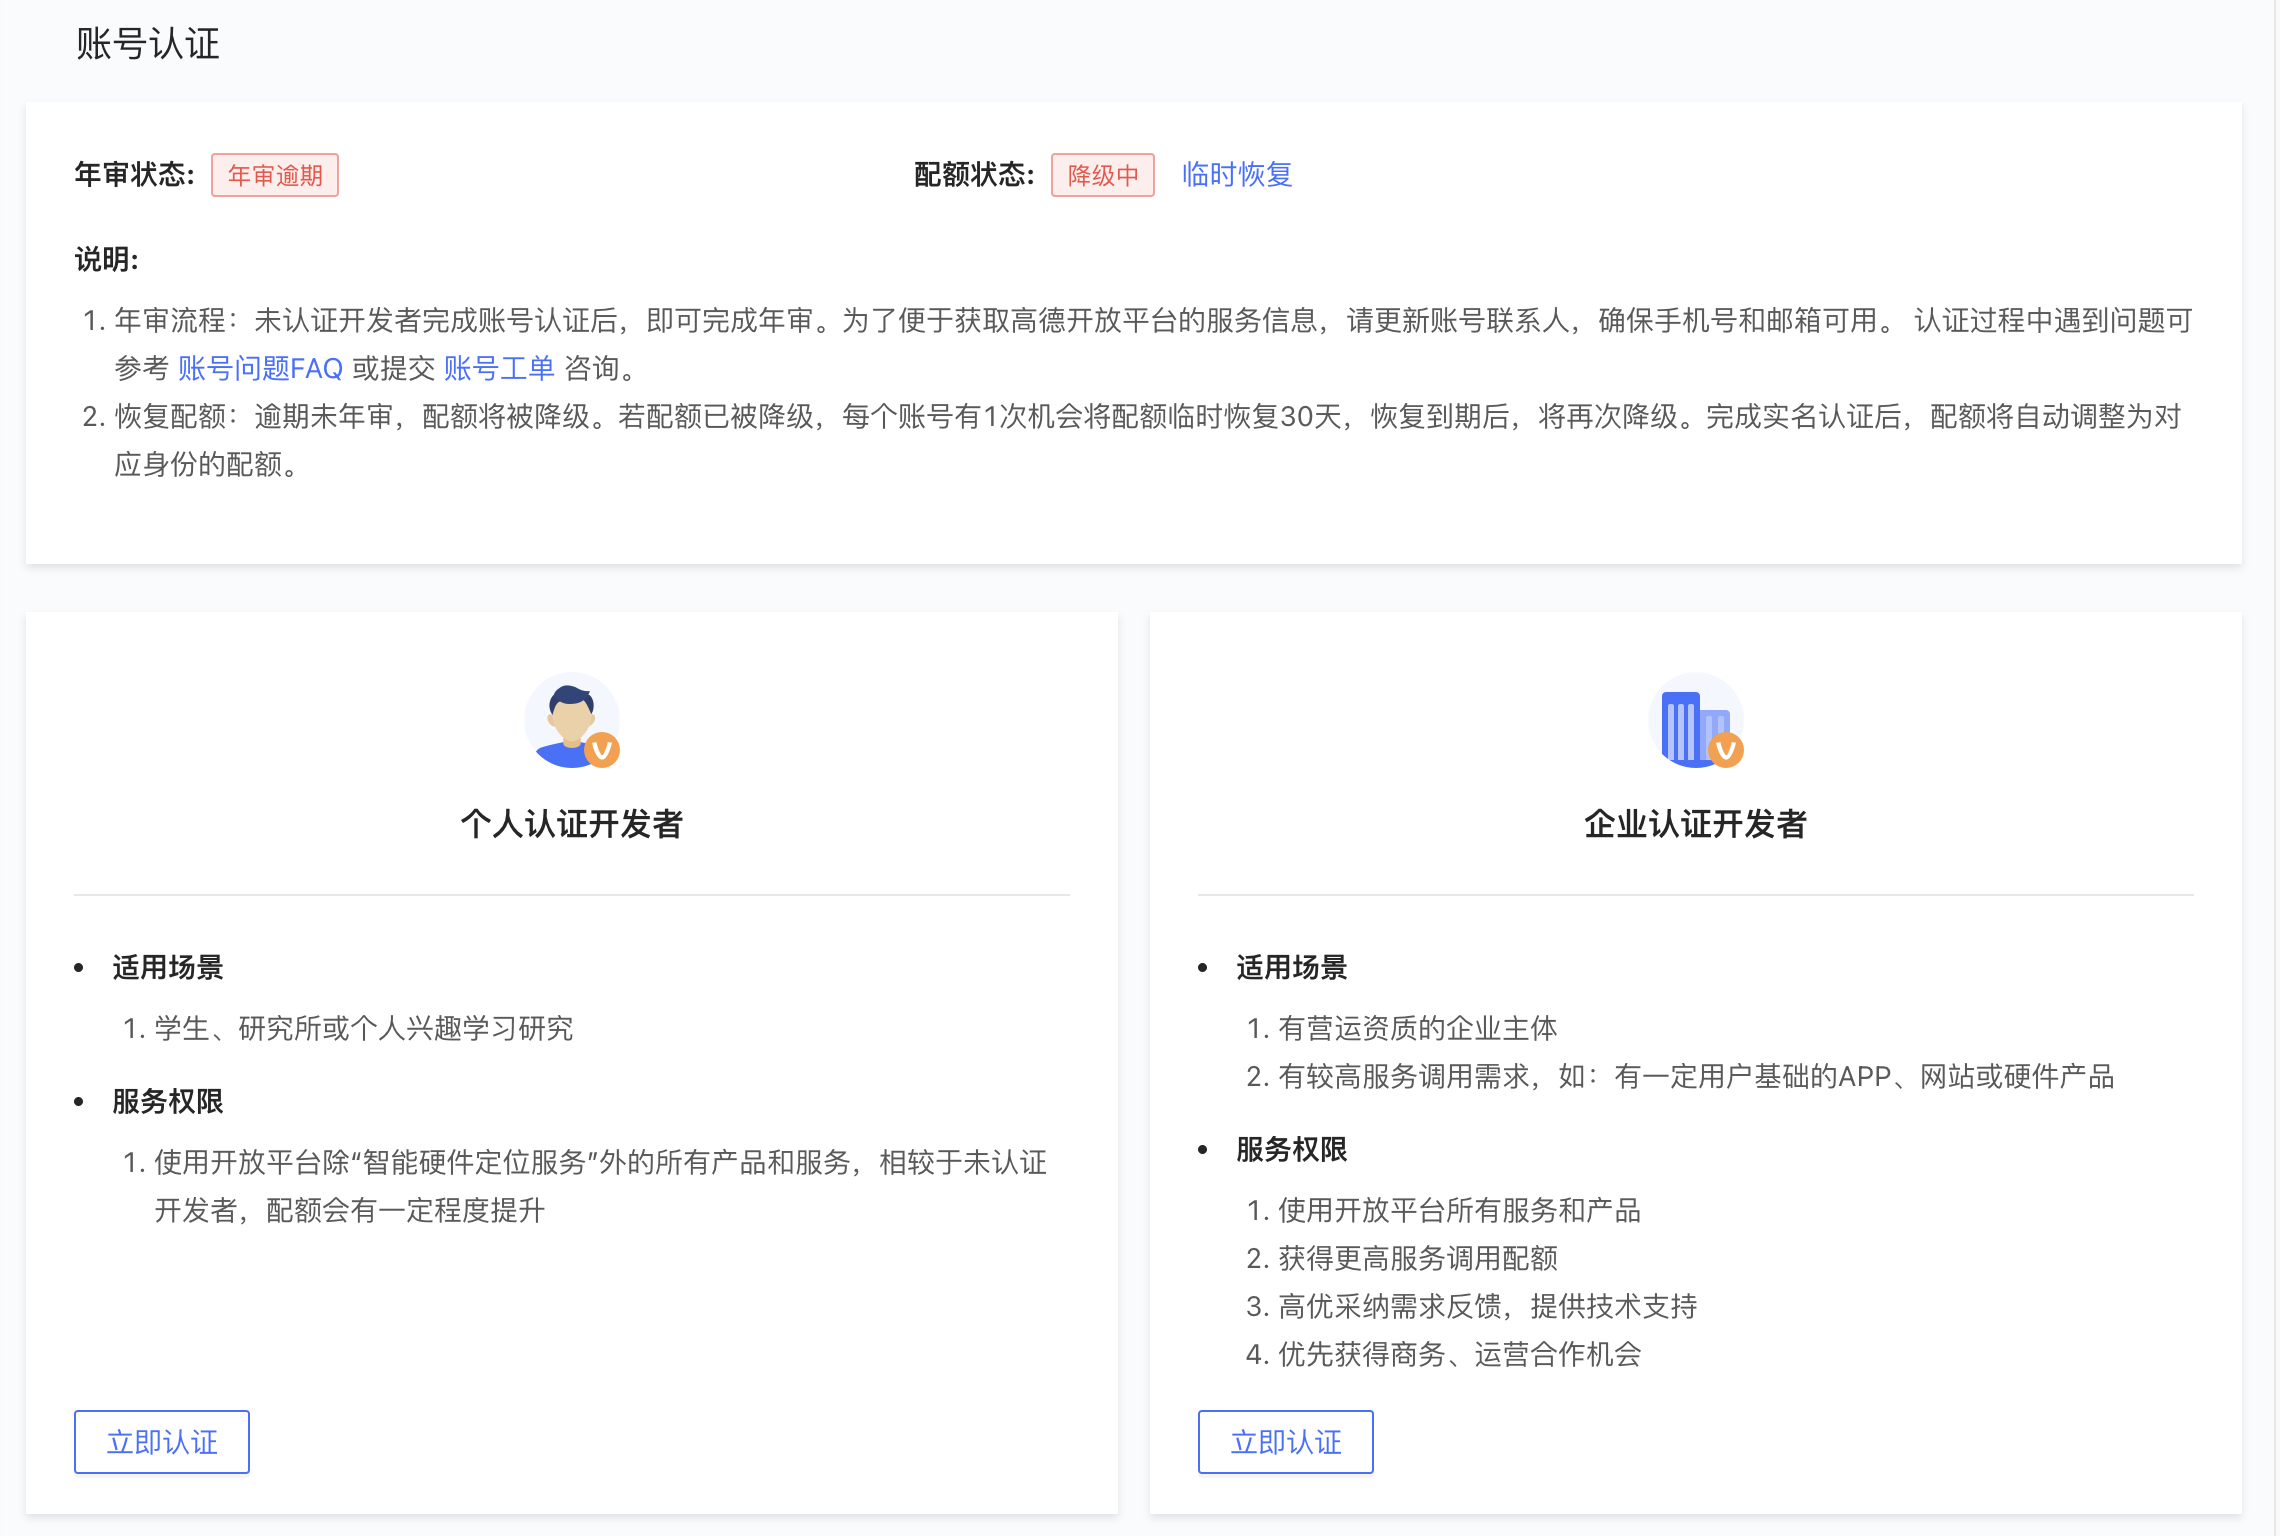Screen dimensions: 2280x1536
Task: Click 立即认证 under personal developer
Action: [162, 1442]
